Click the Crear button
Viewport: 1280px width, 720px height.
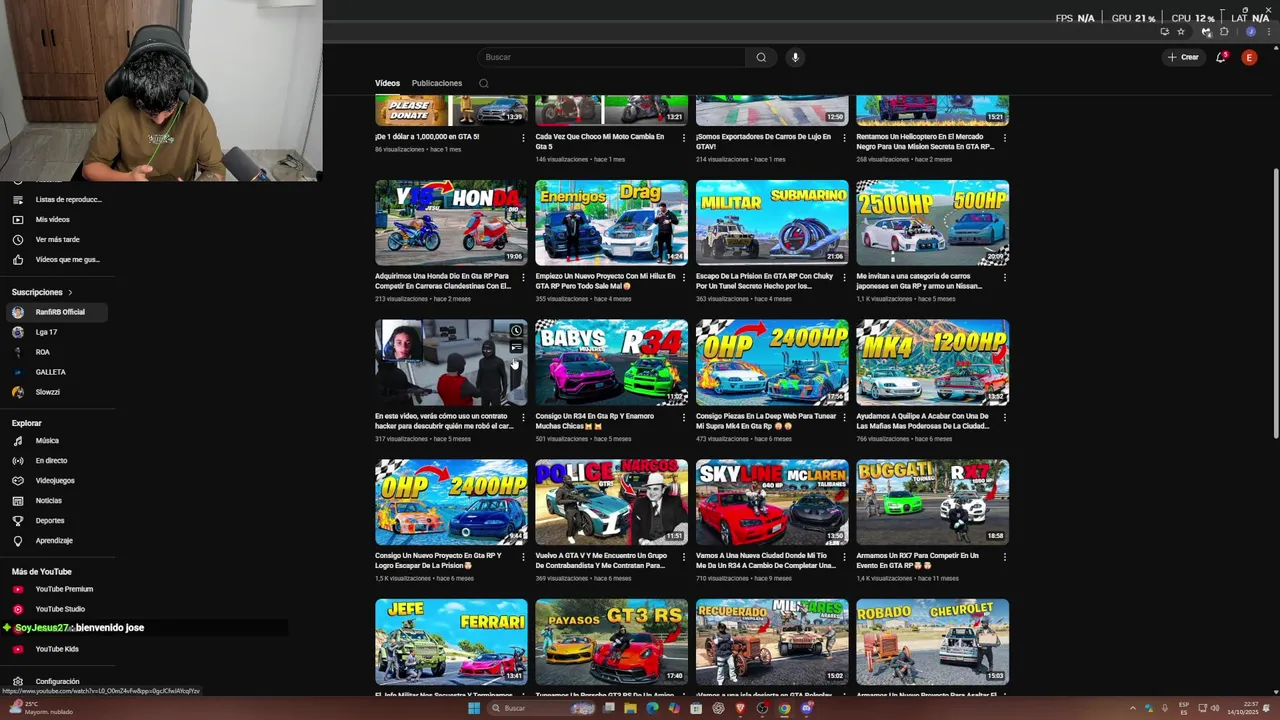point(1183,57)
